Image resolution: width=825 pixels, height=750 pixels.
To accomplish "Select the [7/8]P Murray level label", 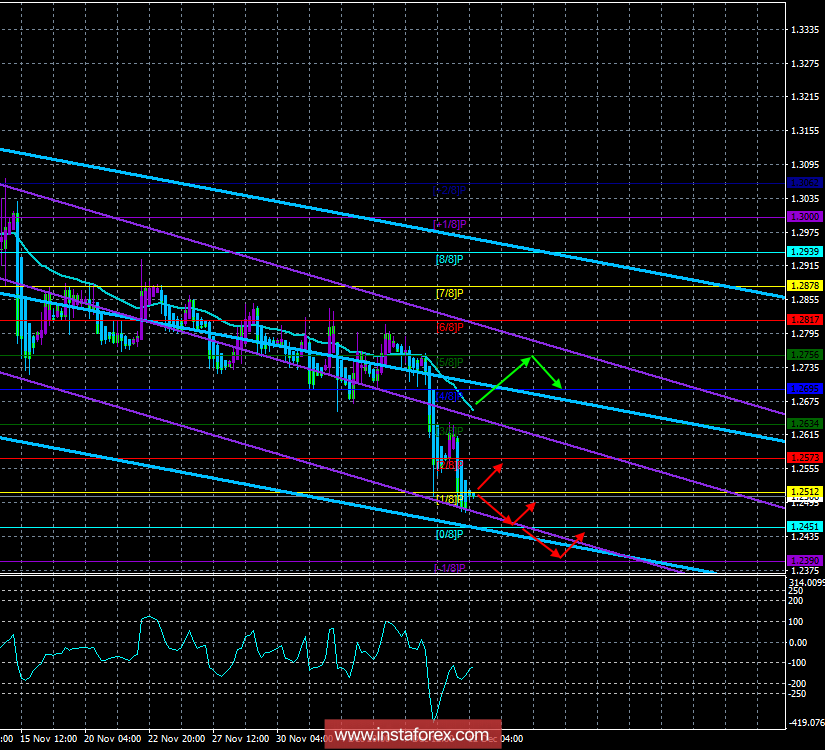I will 450,293.
